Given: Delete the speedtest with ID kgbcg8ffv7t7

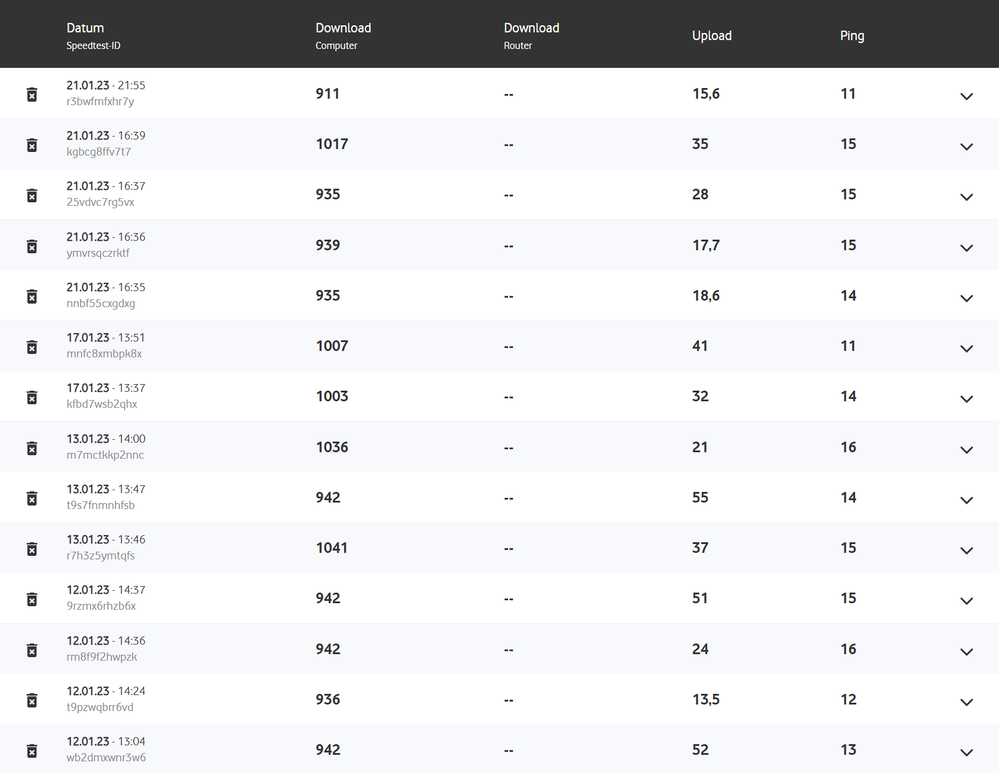Looking at the screenshot, I should pos(32,145).
